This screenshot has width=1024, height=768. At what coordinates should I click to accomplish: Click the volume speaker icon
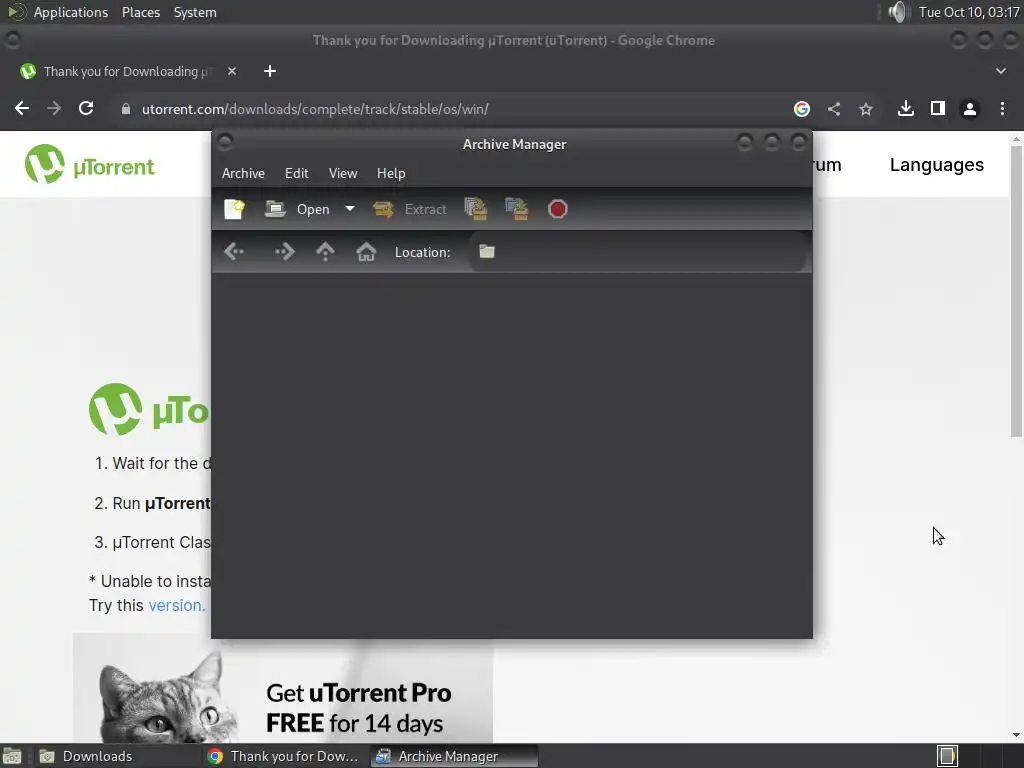tap(899, 12)
